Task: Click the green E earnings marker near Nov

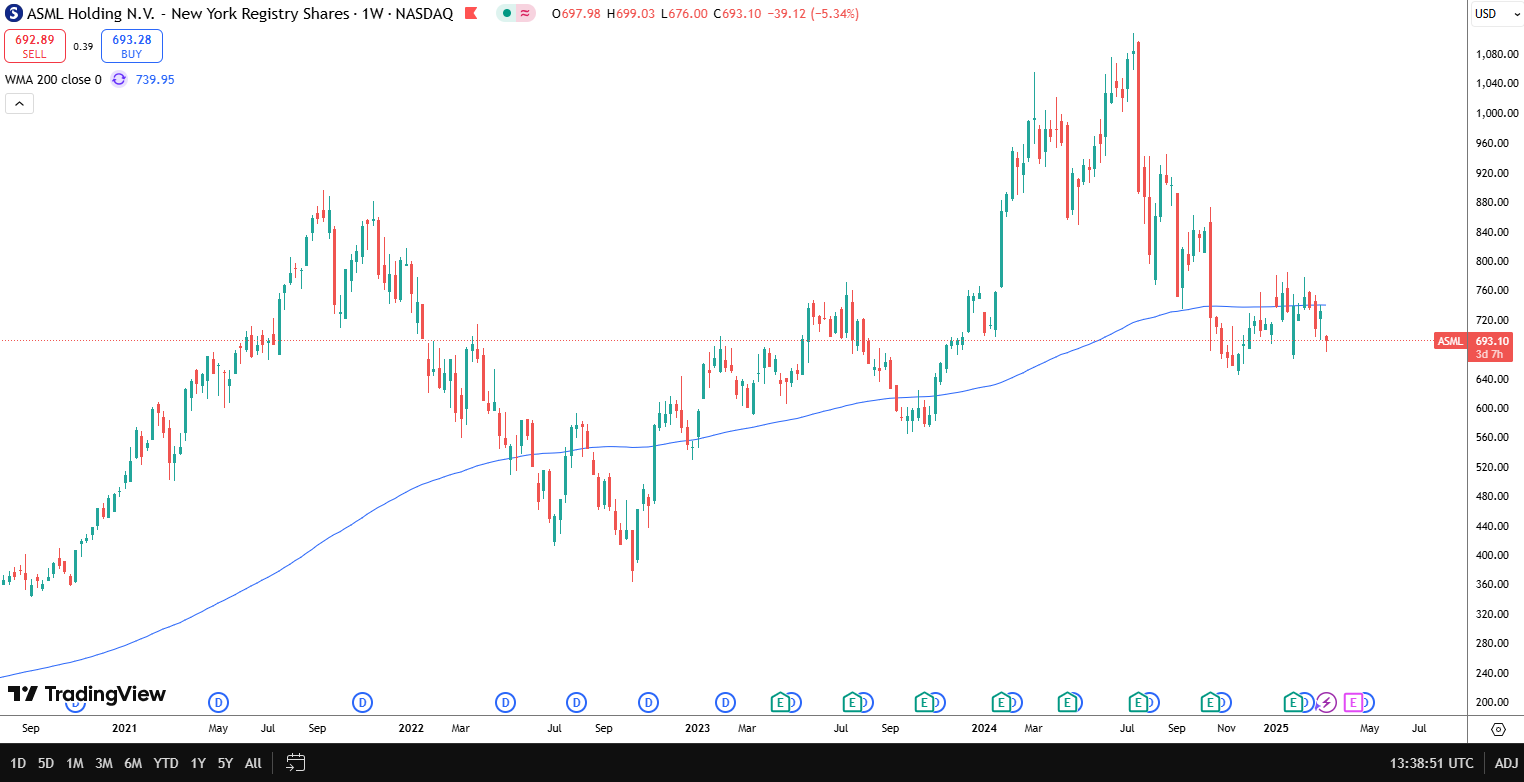Action: pos(1211,703)
